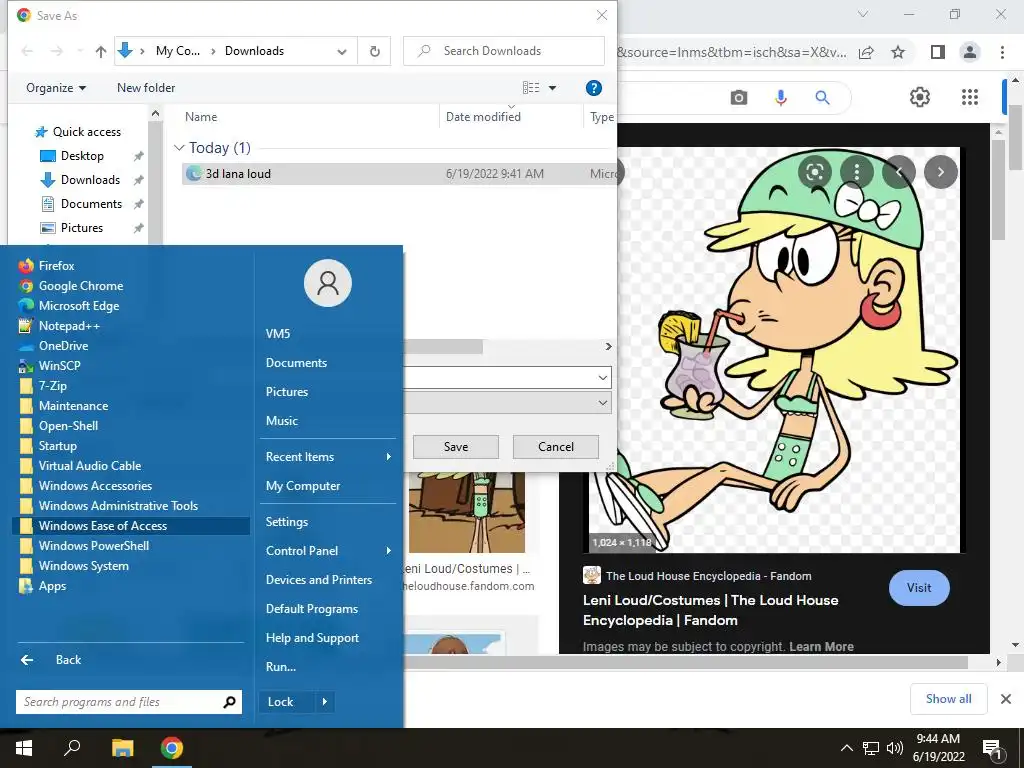The width and height of the screenshot is (1024, 768).
Task: Open the Apps entry in start menu
Action: (x=52, y=586)
